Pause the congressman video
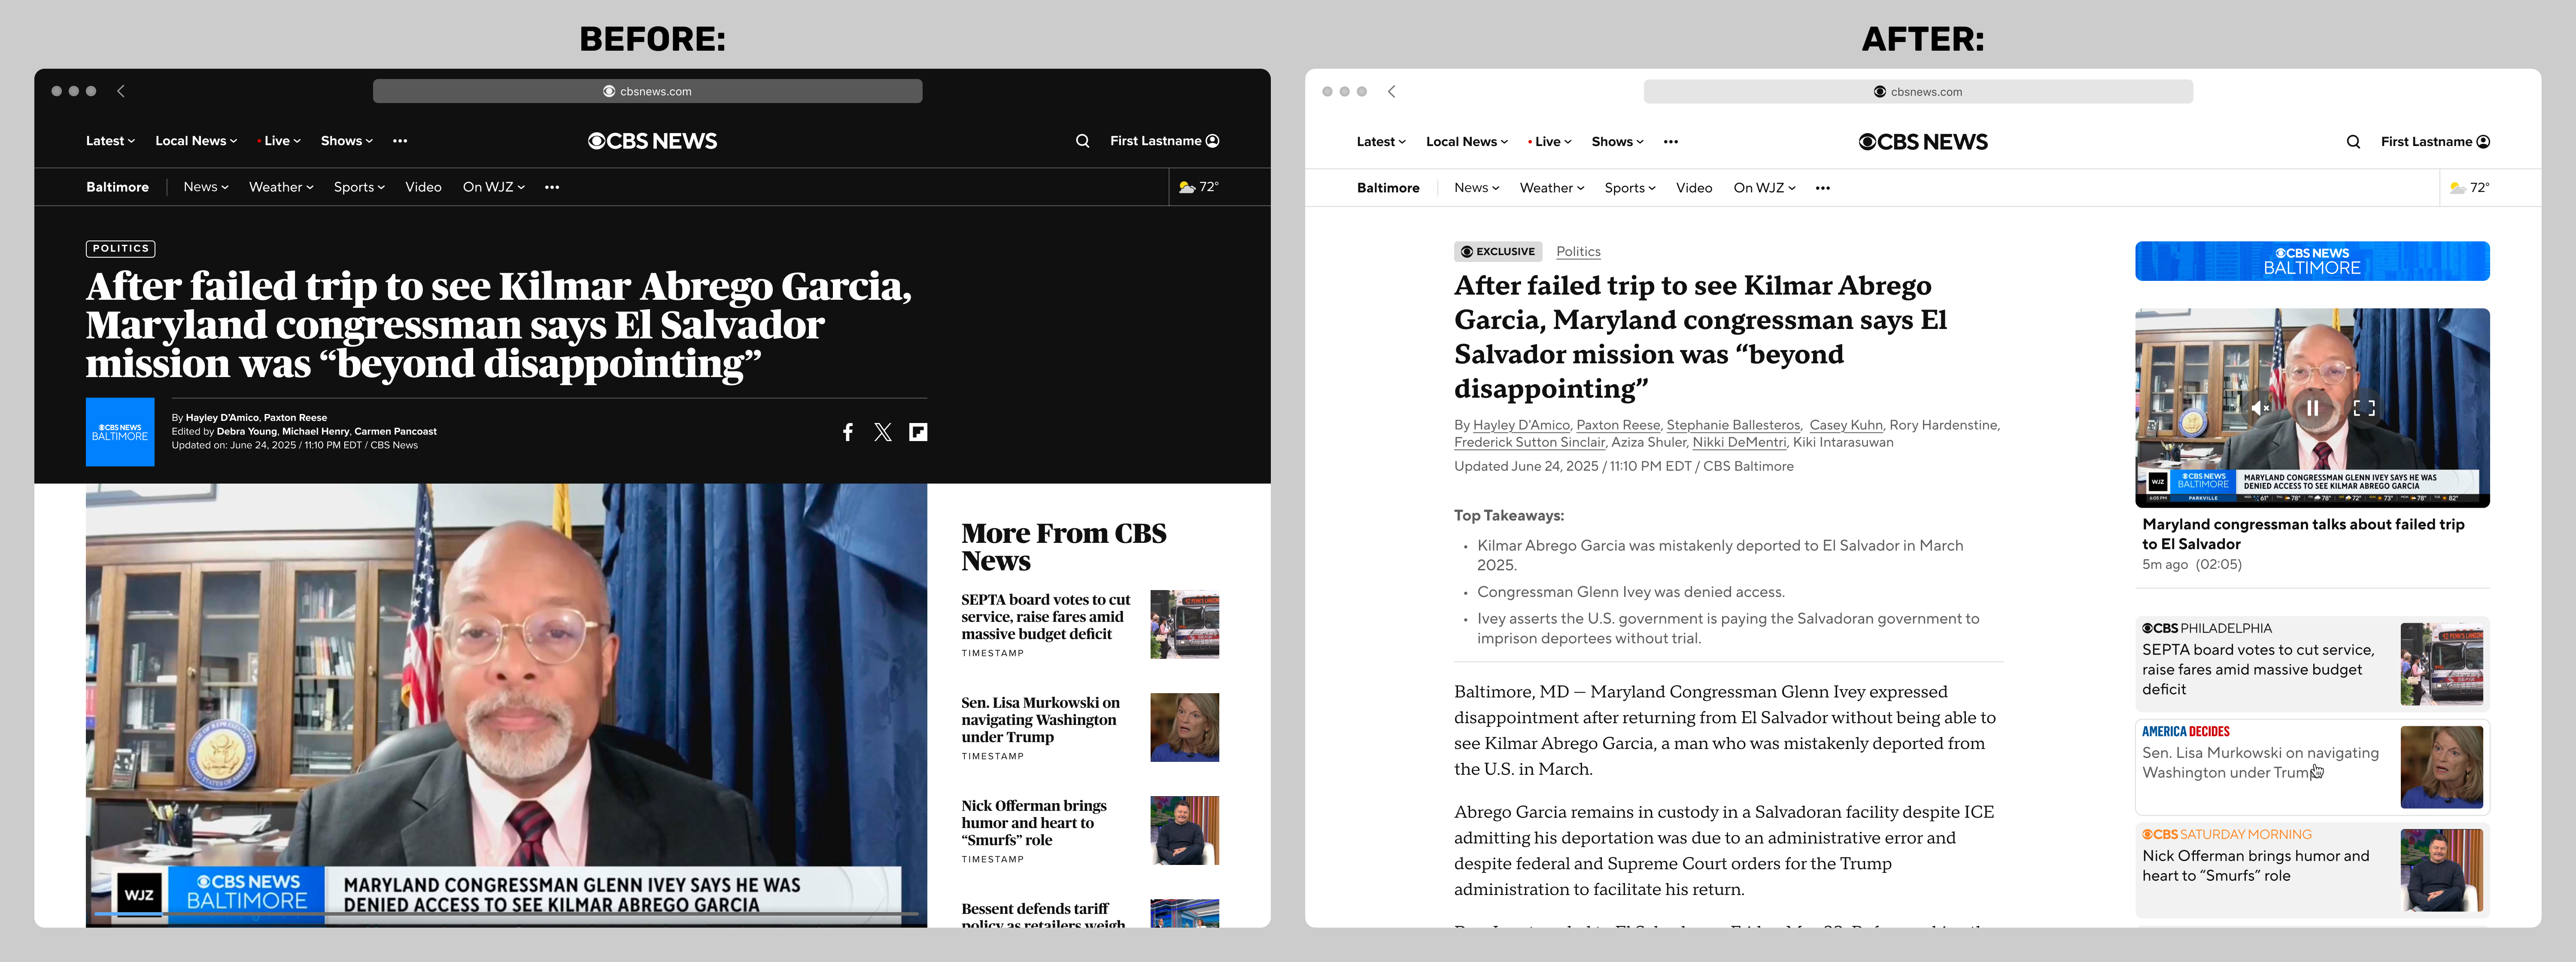Screen dimensions: 2576x962 [x=2312, y=408]
